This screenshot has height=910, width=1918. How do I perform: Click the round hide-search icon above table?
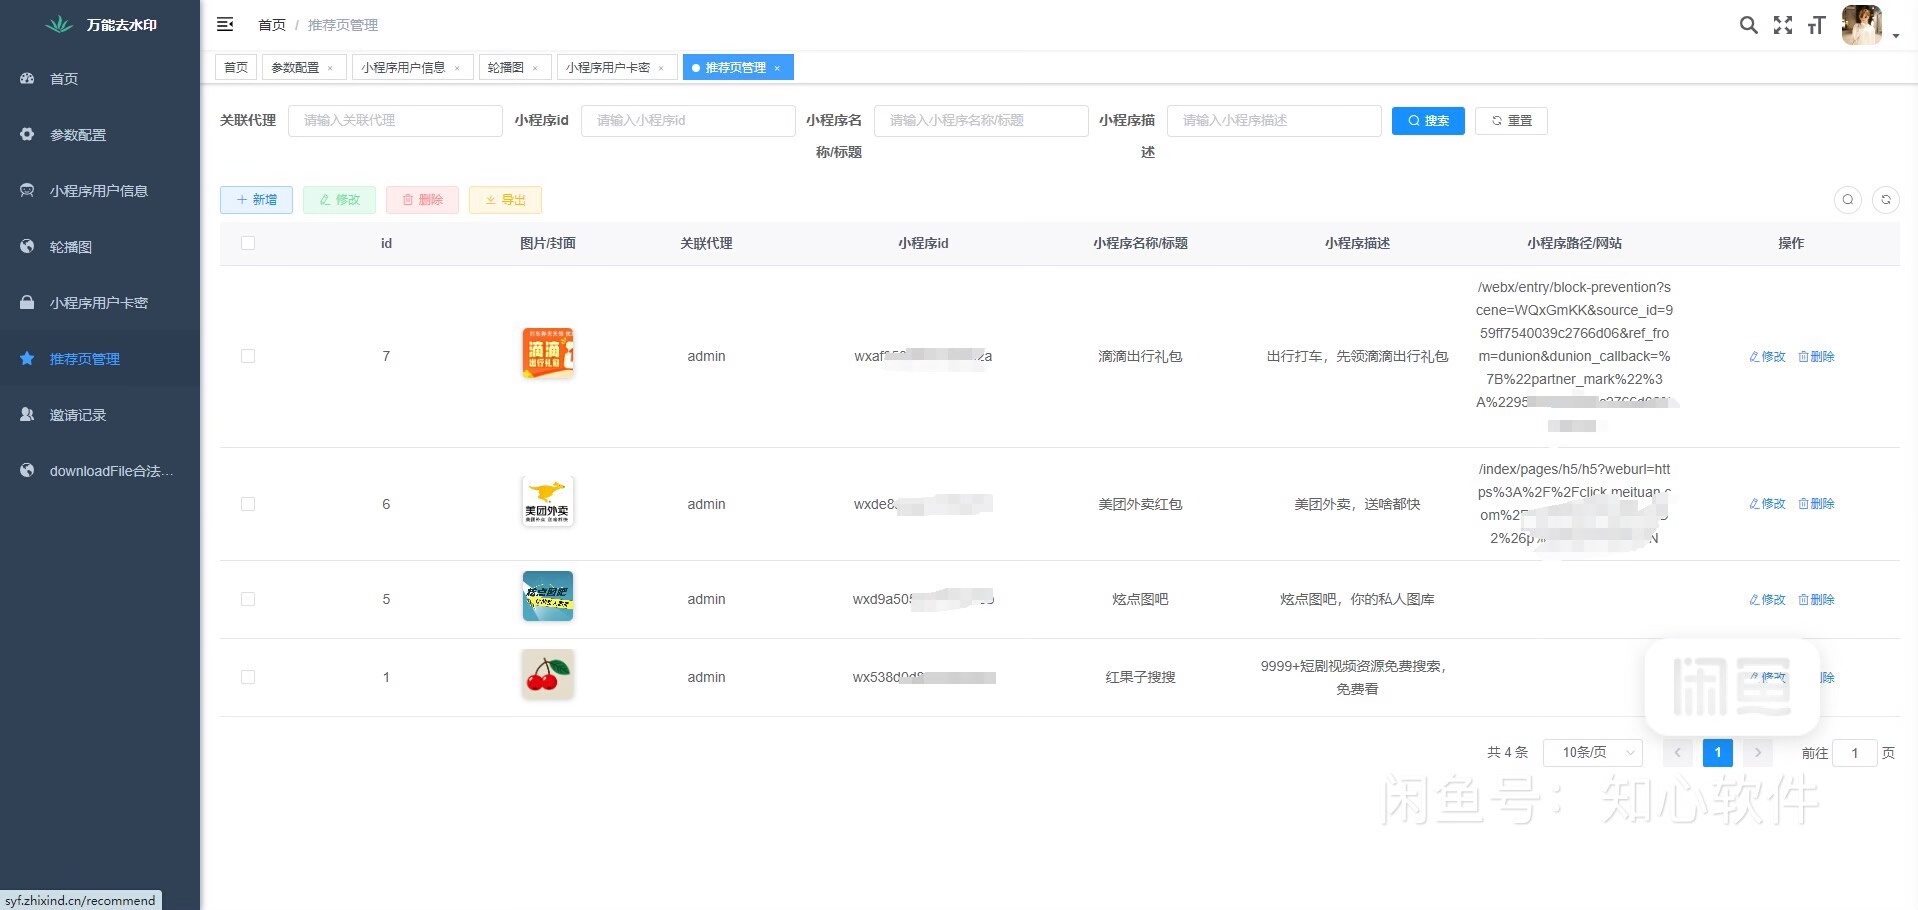point(1847,200)
